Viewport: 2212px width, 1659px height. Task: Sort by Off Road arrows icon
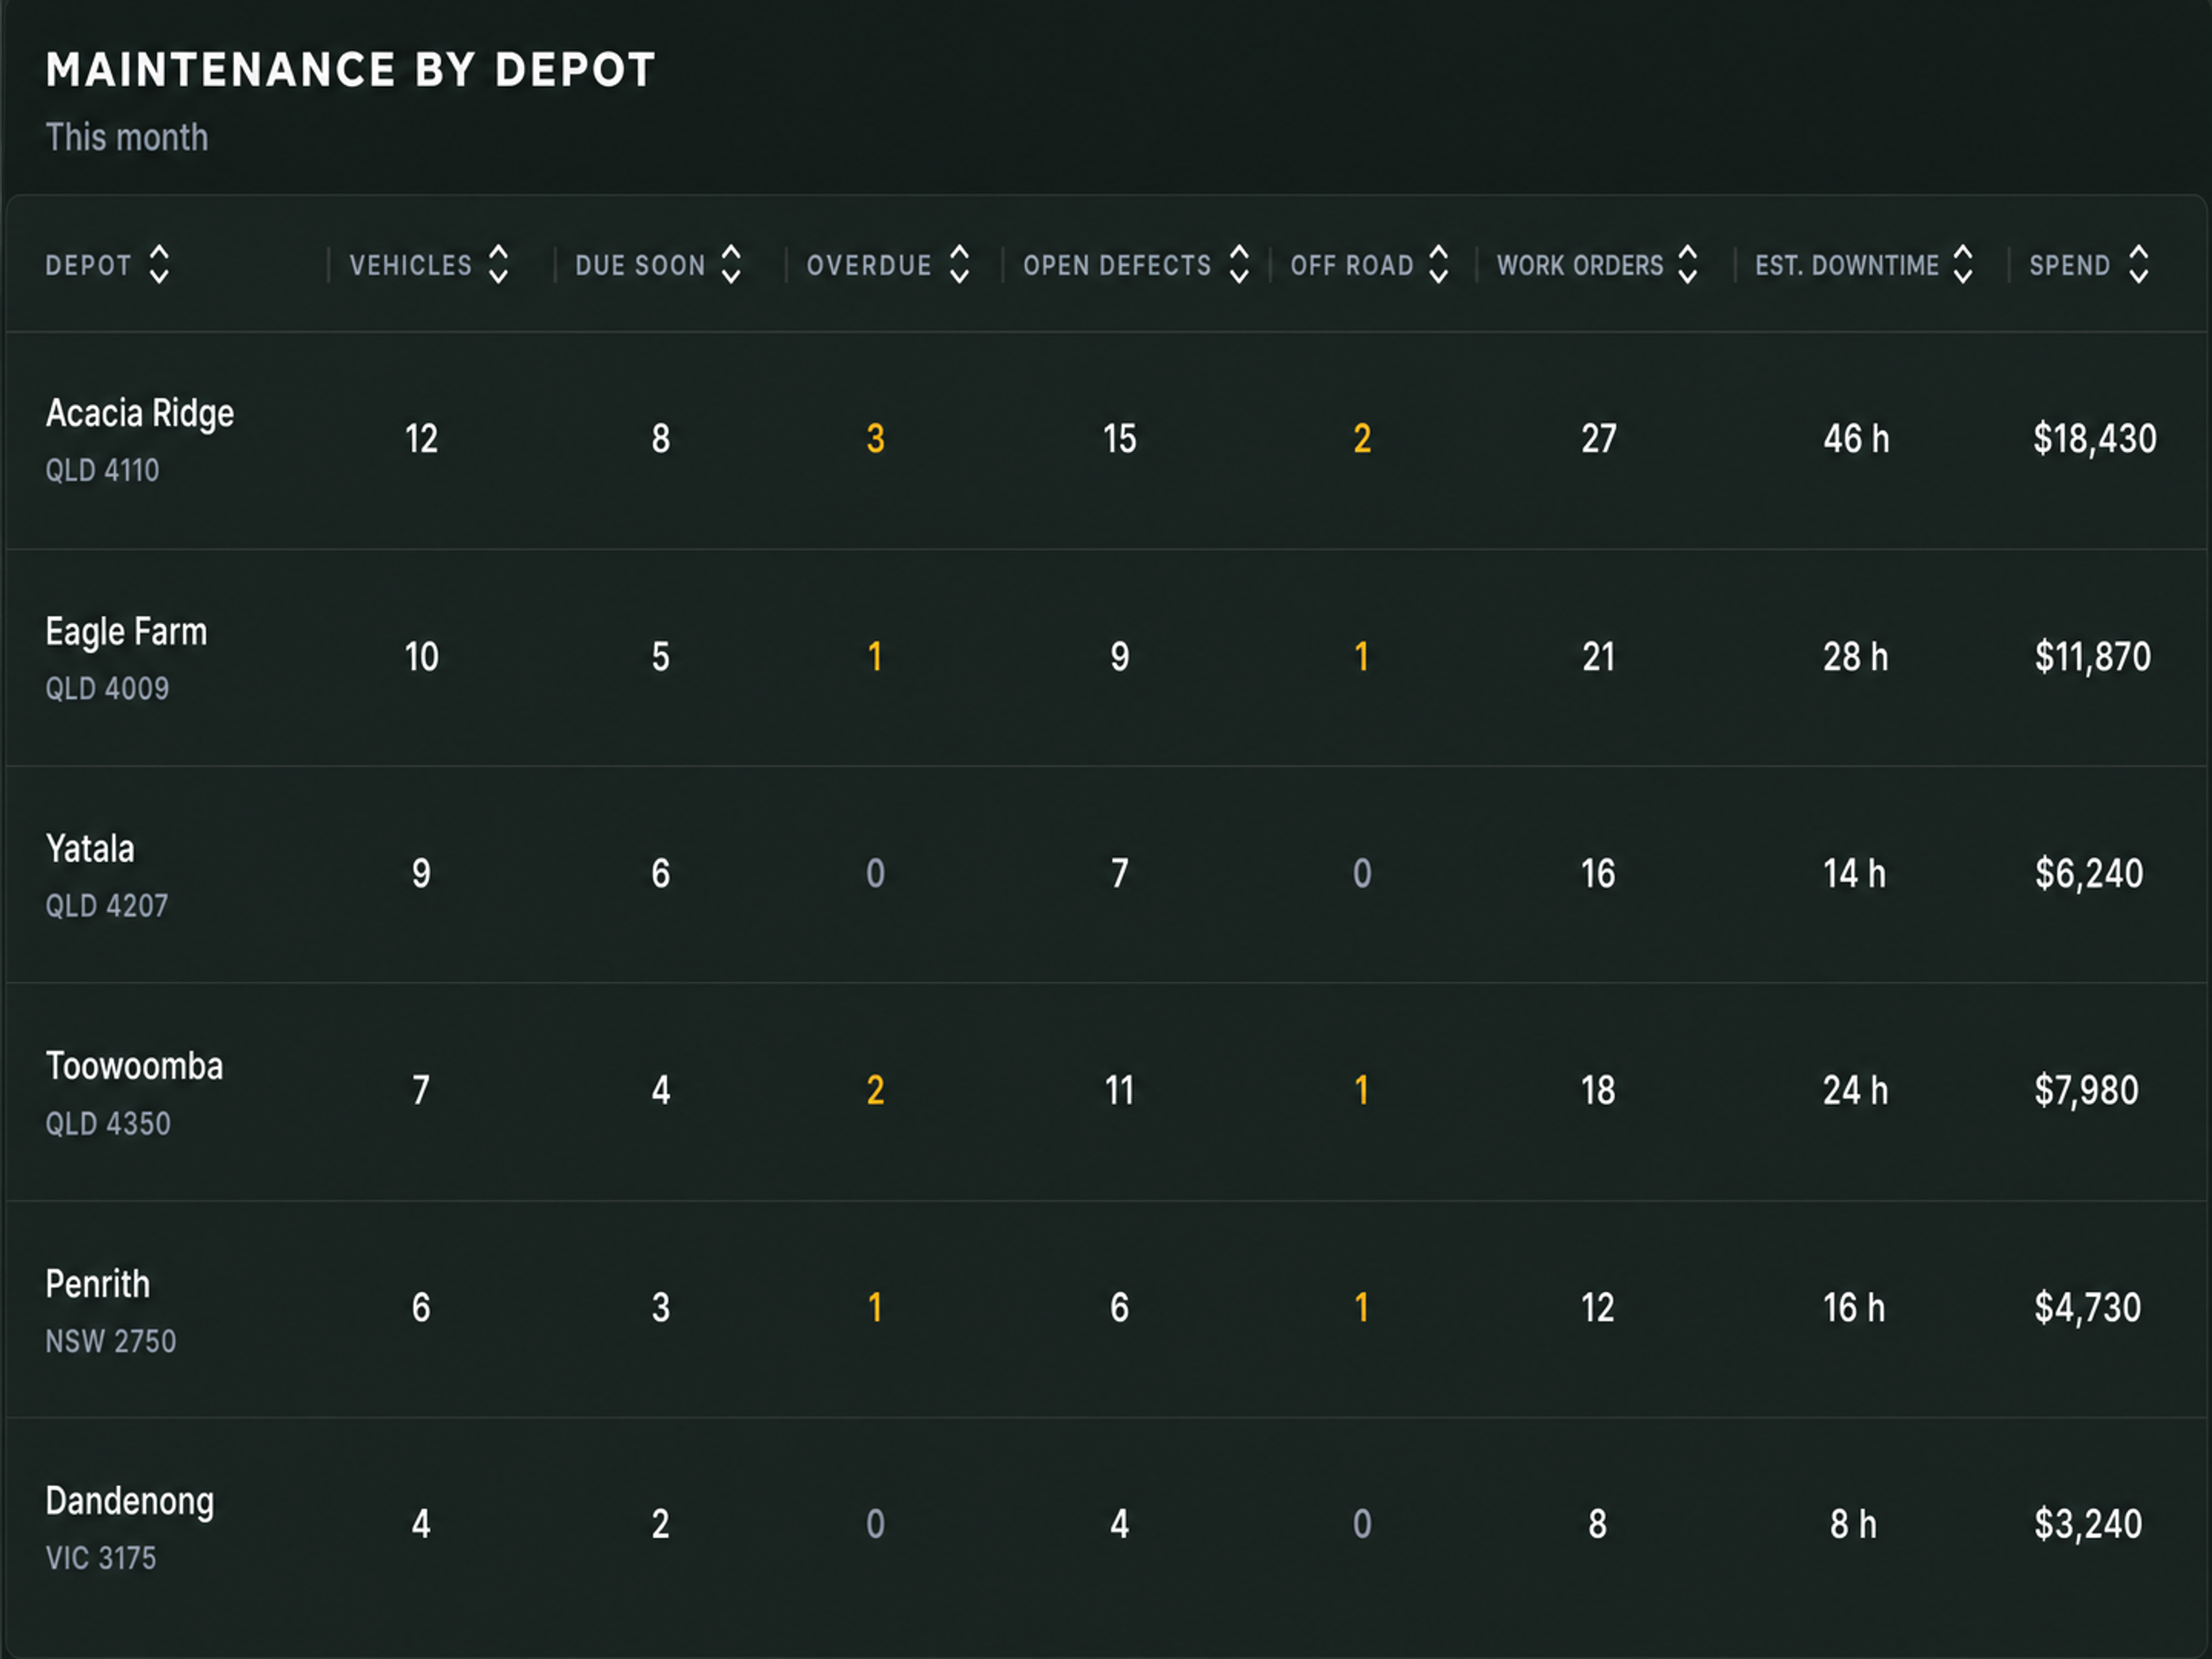coord(1439,265)
